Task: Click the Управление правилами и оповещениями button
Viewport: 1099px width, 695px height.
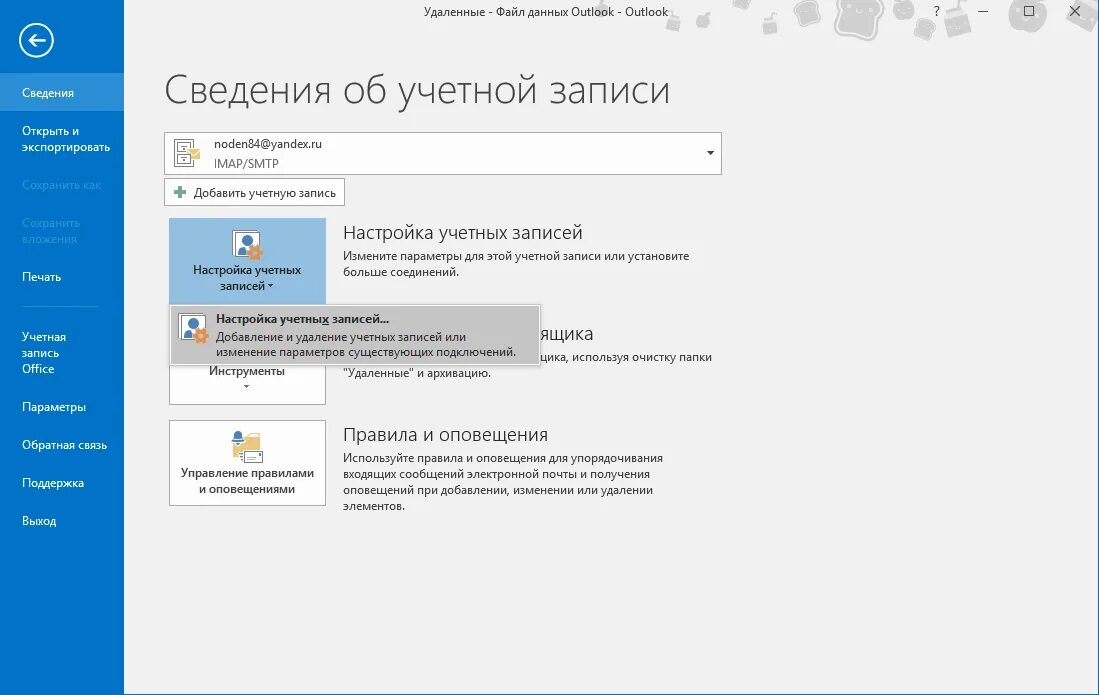Action: click(247, 462)
